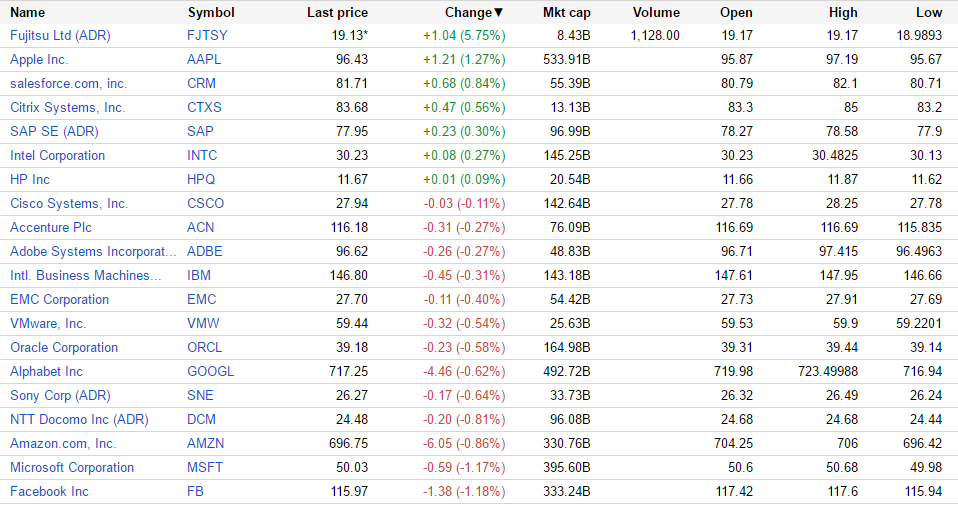Open the Facebook Inc company link
Image resolution: width=958 pixels, height=506 pixels.
coord(49,491)
